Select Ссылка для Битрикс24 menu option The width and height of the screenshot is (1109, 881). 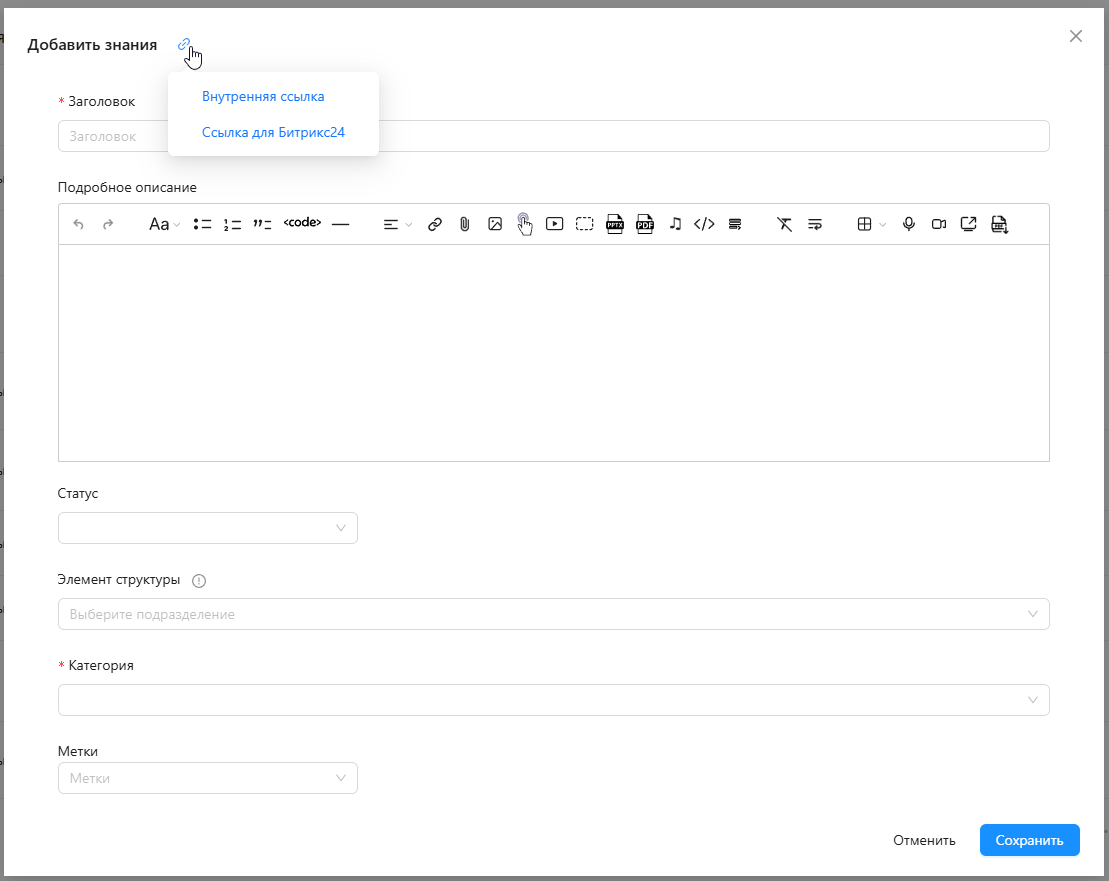tap(273, 133)
